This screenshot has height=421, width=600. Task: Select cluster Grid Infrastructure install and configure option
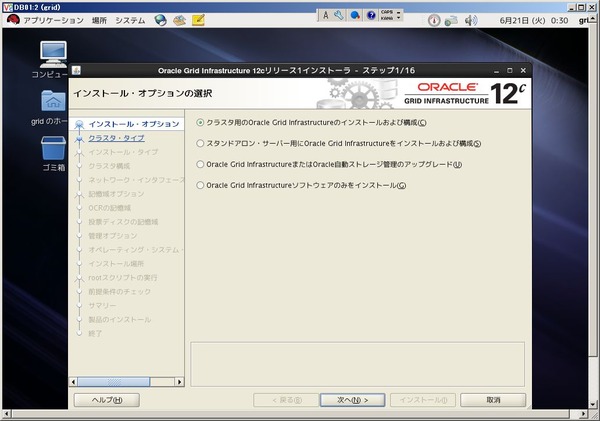(x=200, y=122)
